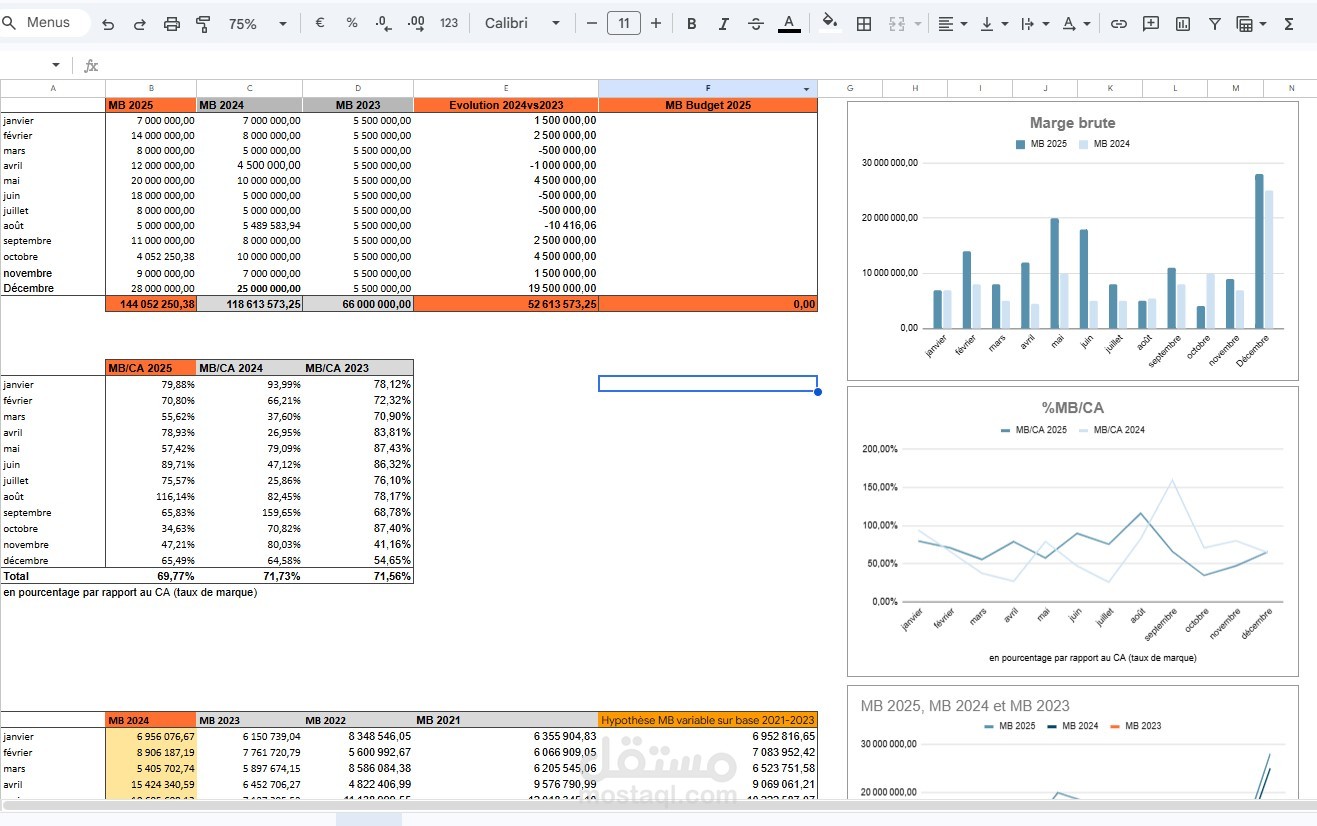The image size is (1317, 826).
Task: Click the Create a filter funnel icon
Action: point(1214,23)
